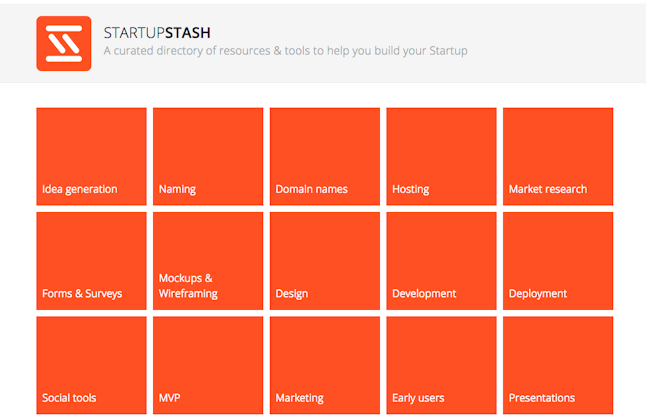Open the Marketing category tile
This screenshot has height=420, width=646.
325,365
